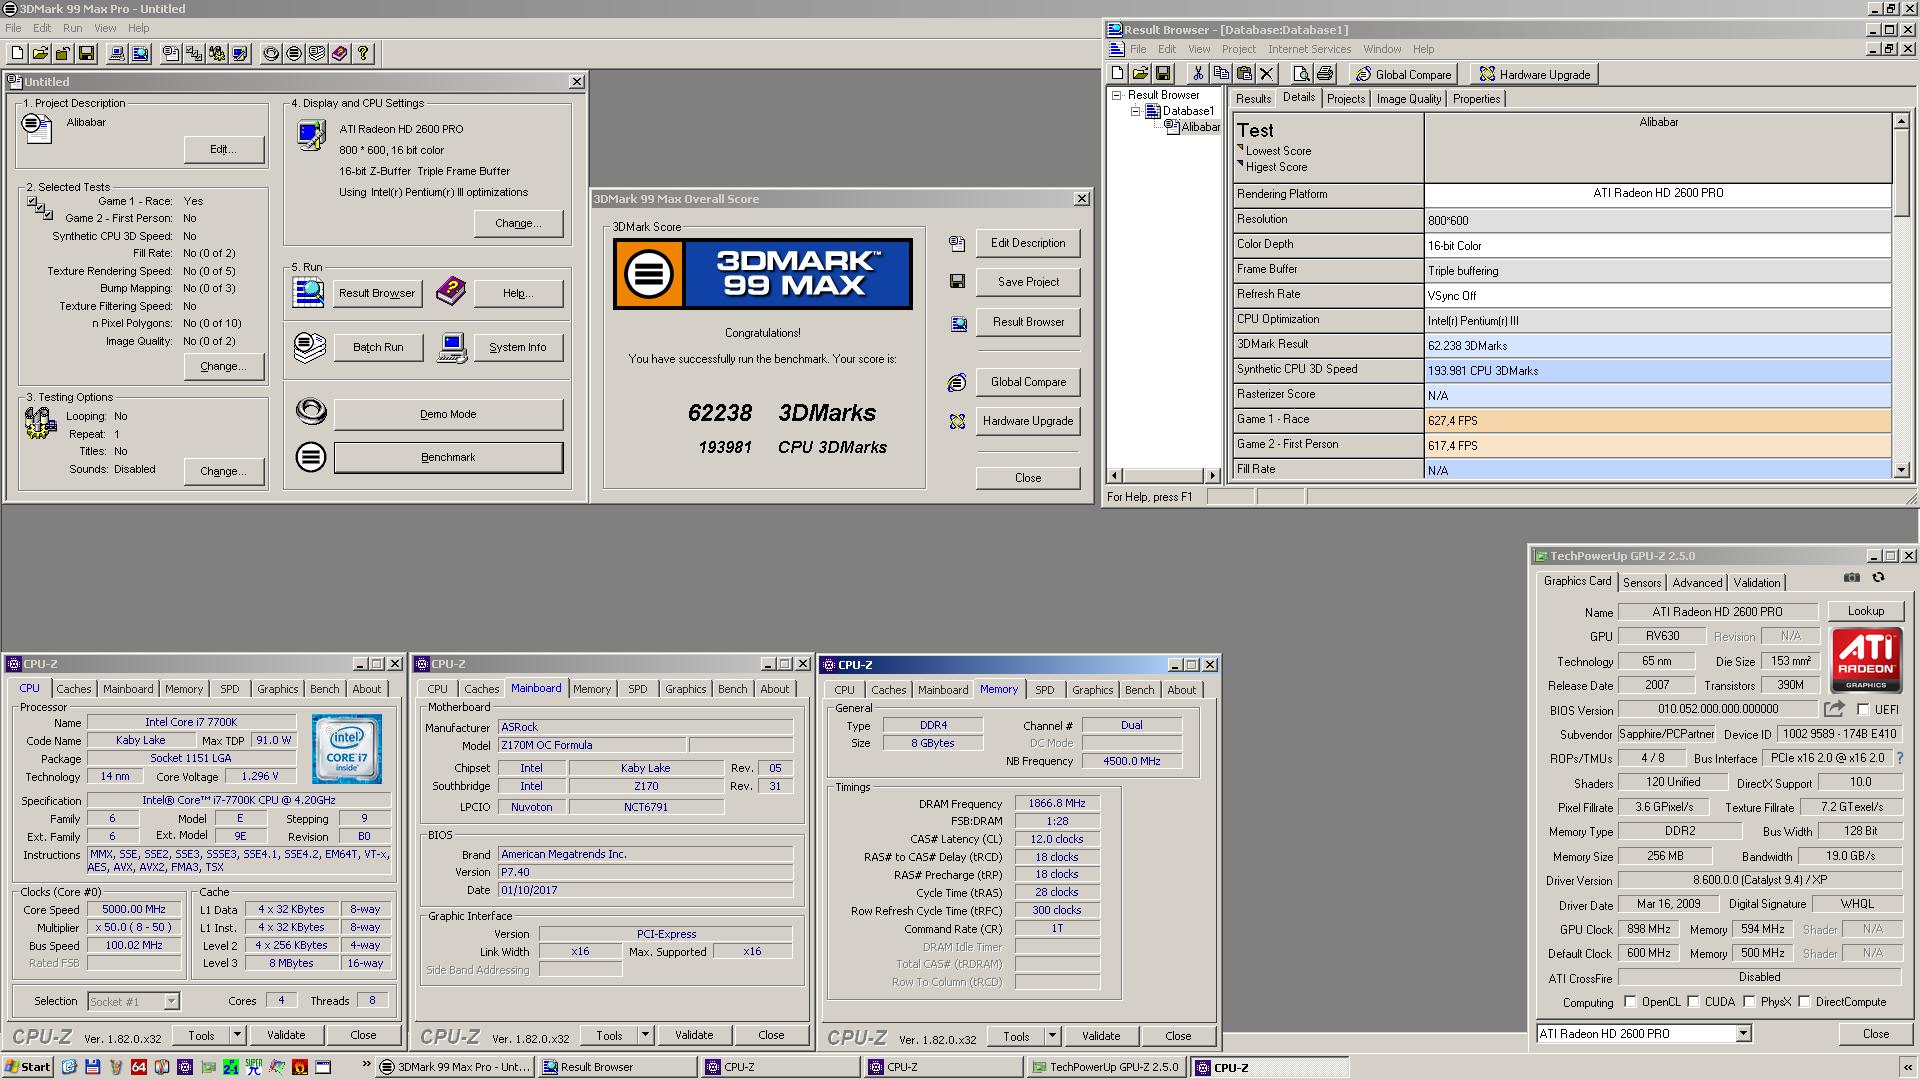The image size is (1920, 1080).
Task: Open SPD tab in Memory CPU-Z window
Action: pyautogui.click(x=1044, y=690)
